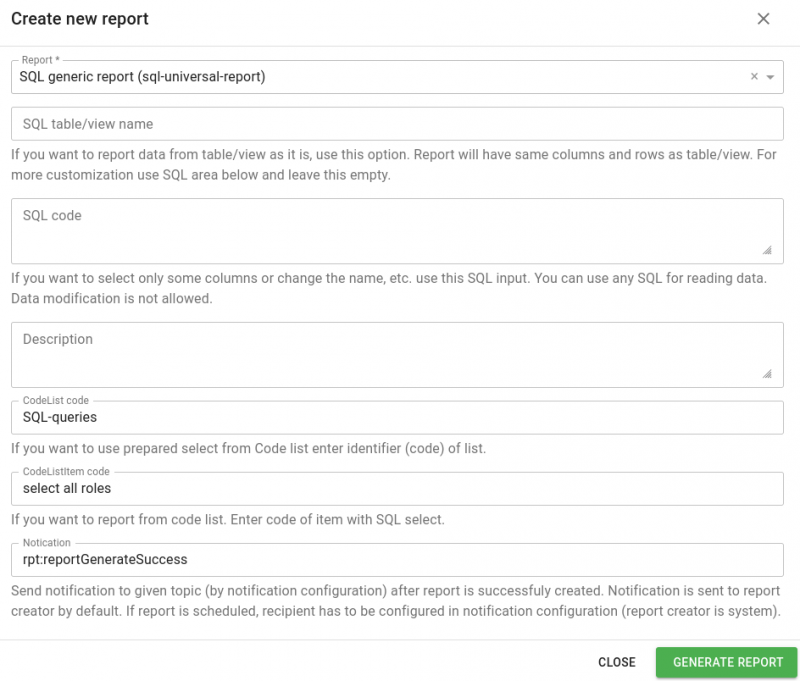Image resolution: width=800 pixels, height=681 pixels.
Task: Click the SQL table/view name field
Action: [x=396, y=124]
